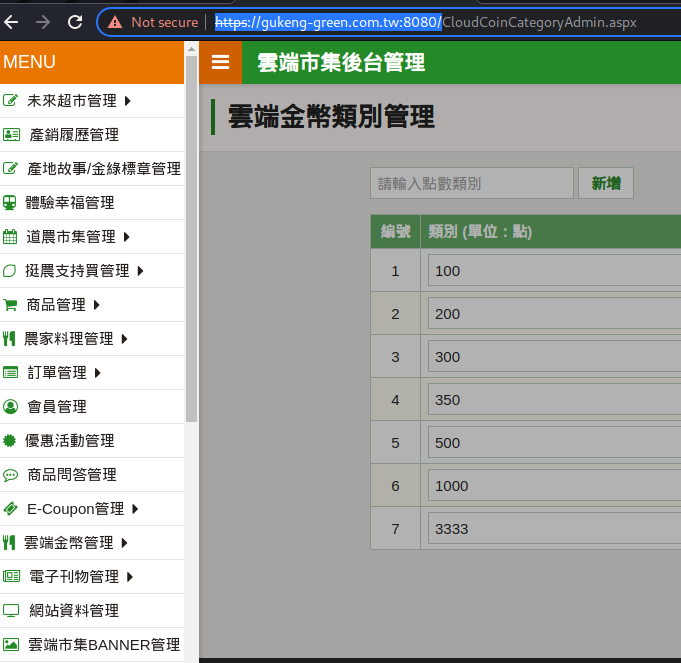Click the leaf icon beside 挺農支持買管理

[x=10, y=270]
